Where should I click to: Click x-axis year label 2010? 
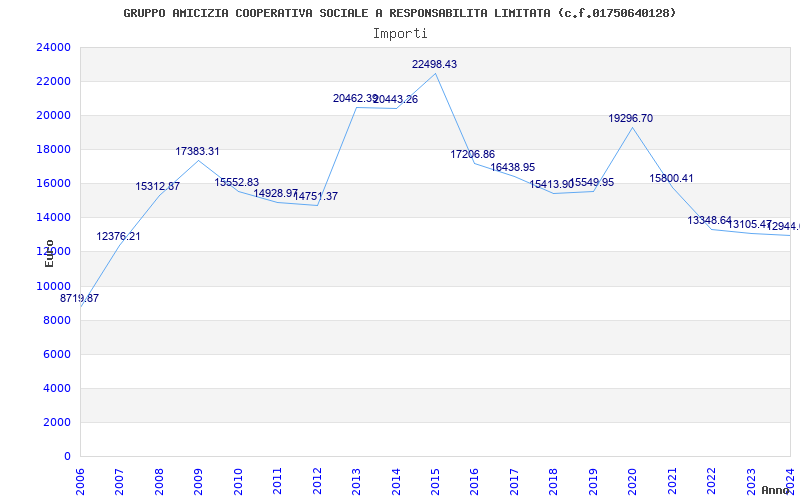pos(238,481)
